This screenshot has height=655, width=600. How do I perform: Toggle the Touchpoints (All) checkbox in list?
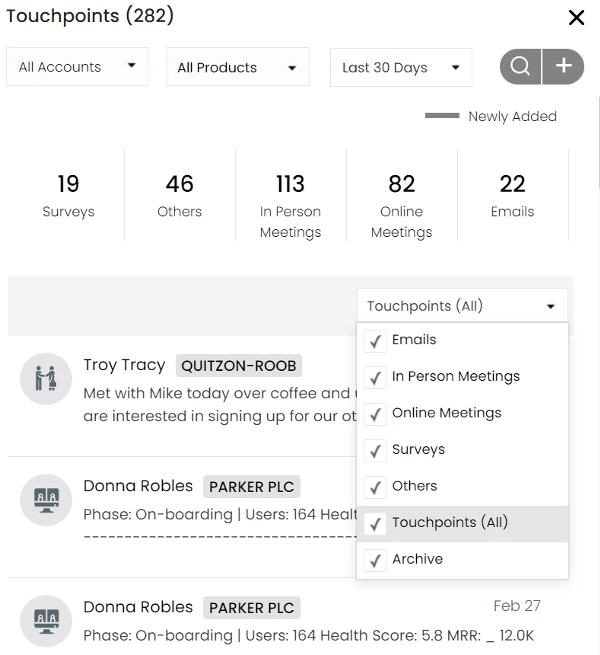(x=375, y=524)
